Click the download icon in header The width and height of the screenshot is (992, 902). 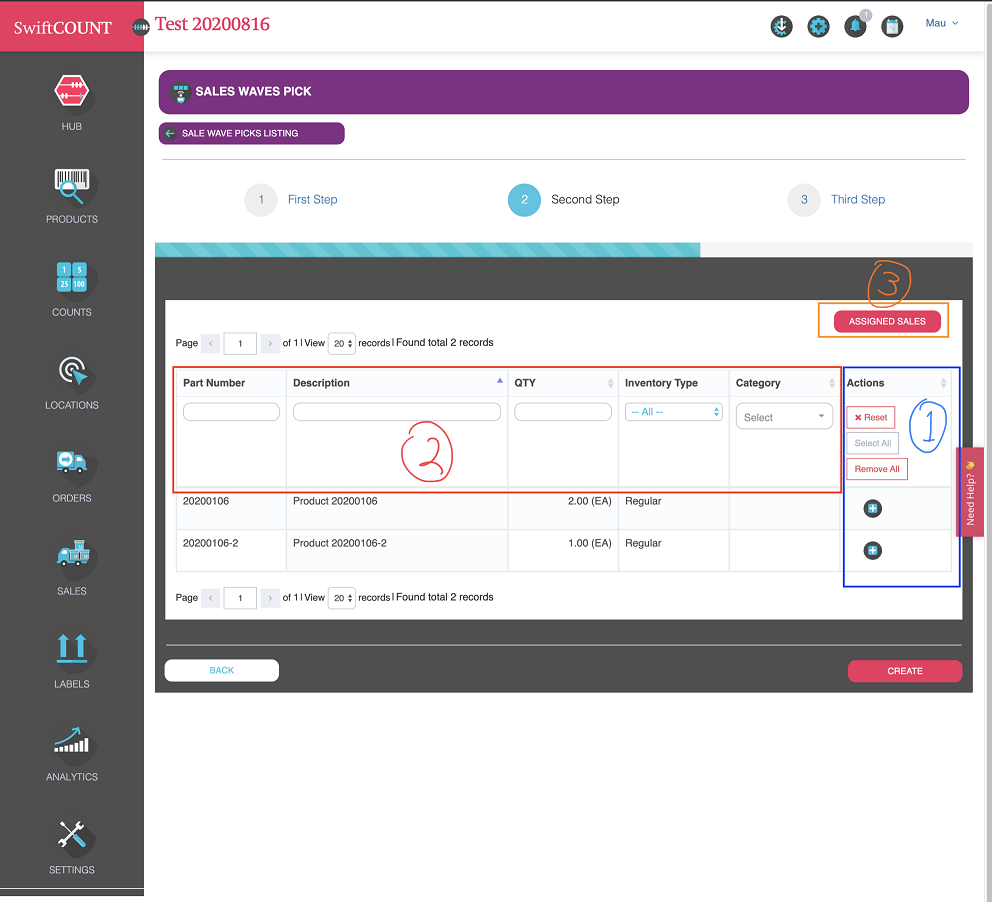(781, 27)
